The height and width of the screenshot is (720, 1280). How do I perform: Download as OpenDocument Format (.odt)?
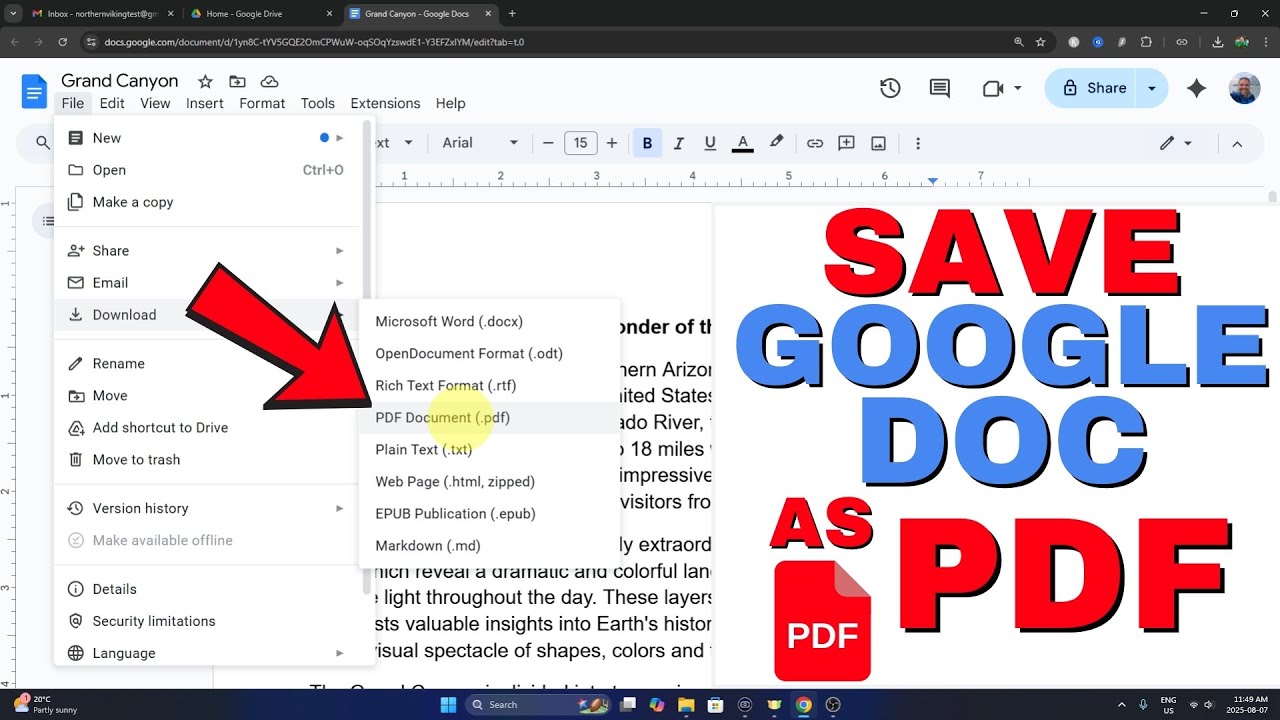[489, 354]
